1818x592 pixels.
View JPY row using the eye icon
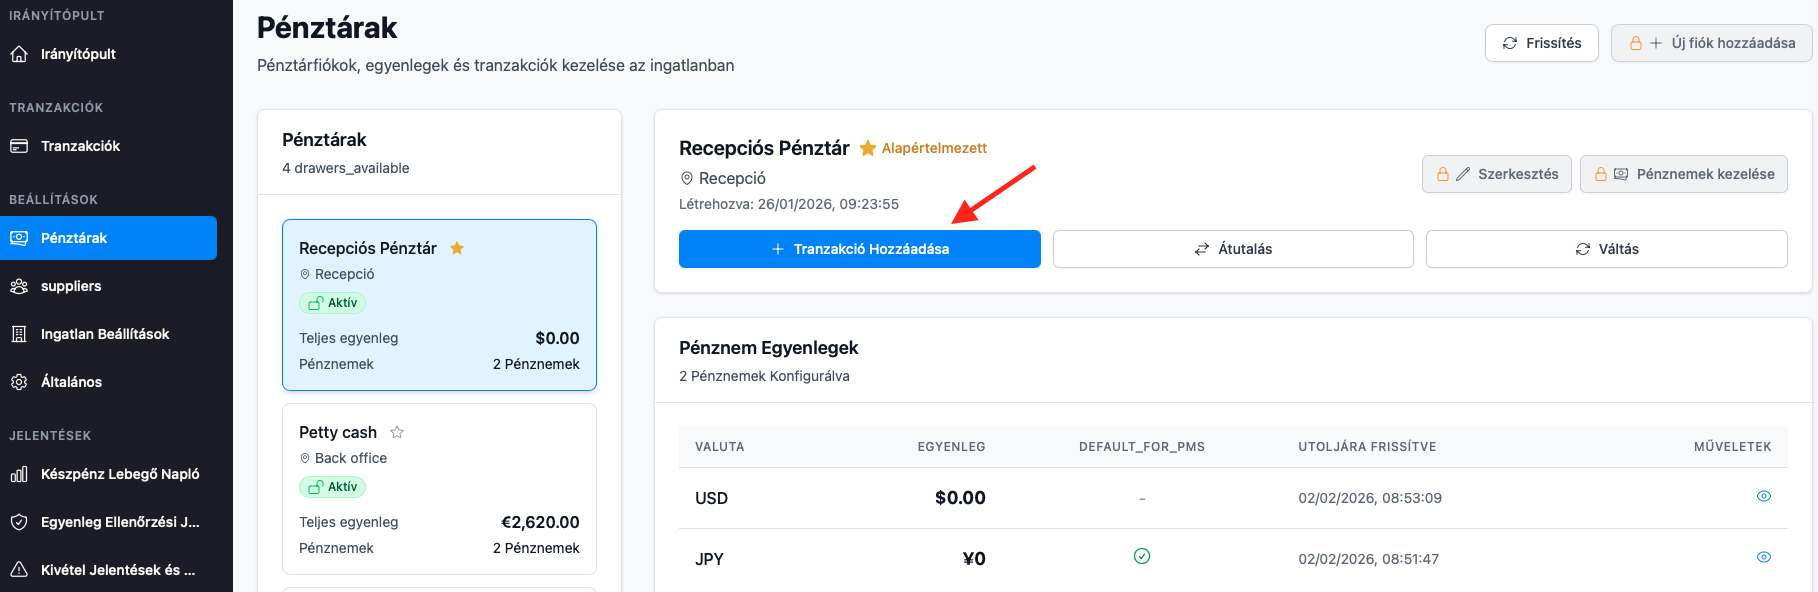point(1763,557)
